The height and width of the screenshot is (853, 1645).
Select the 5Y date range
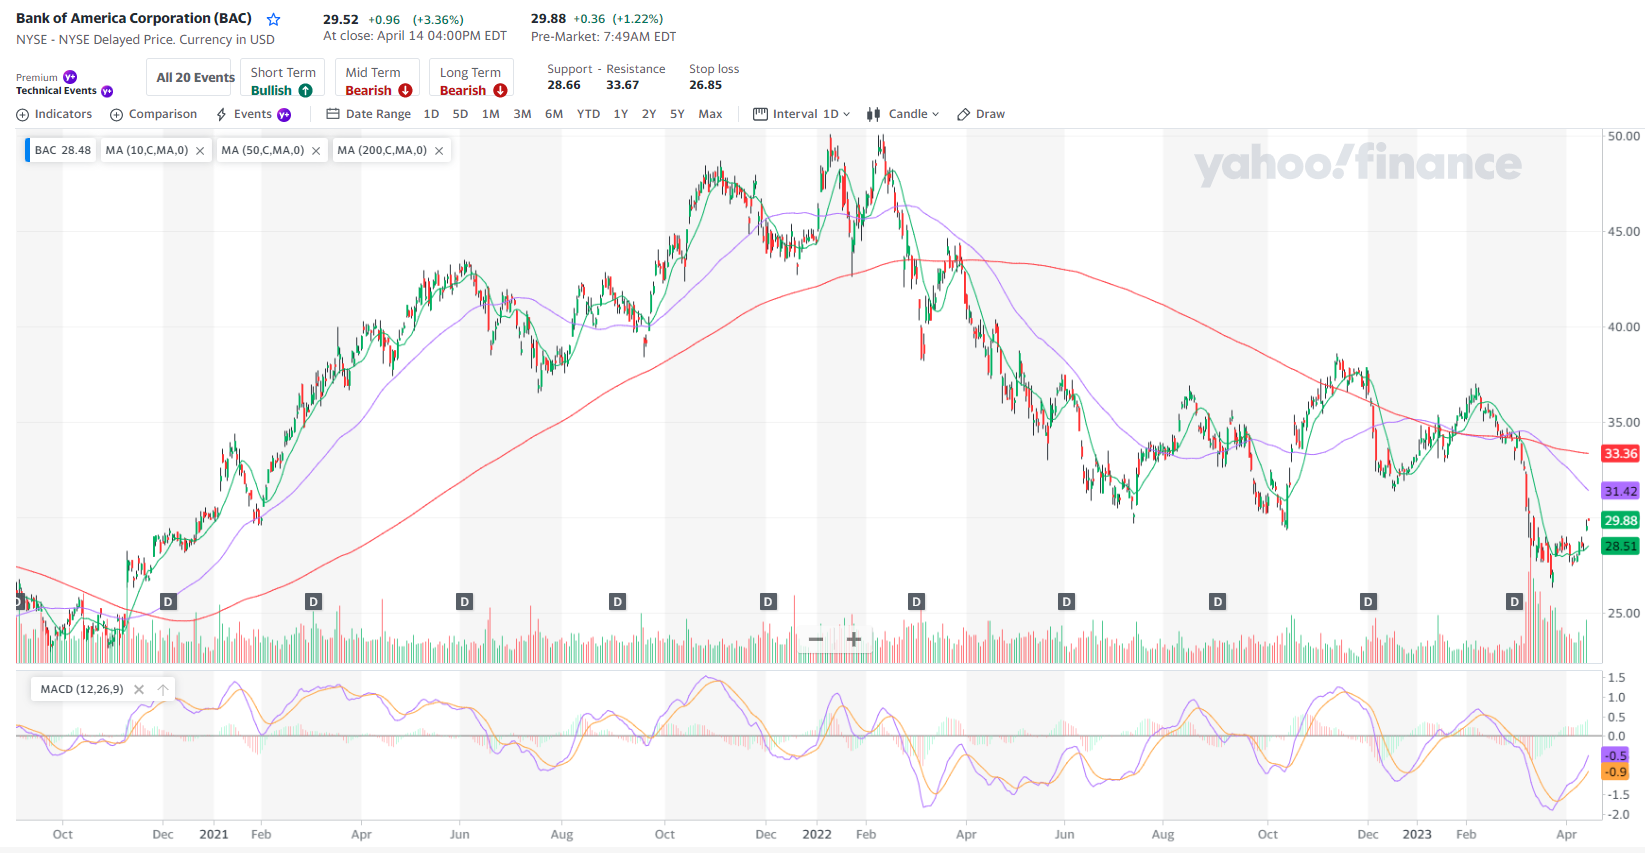tap(677, 114)
